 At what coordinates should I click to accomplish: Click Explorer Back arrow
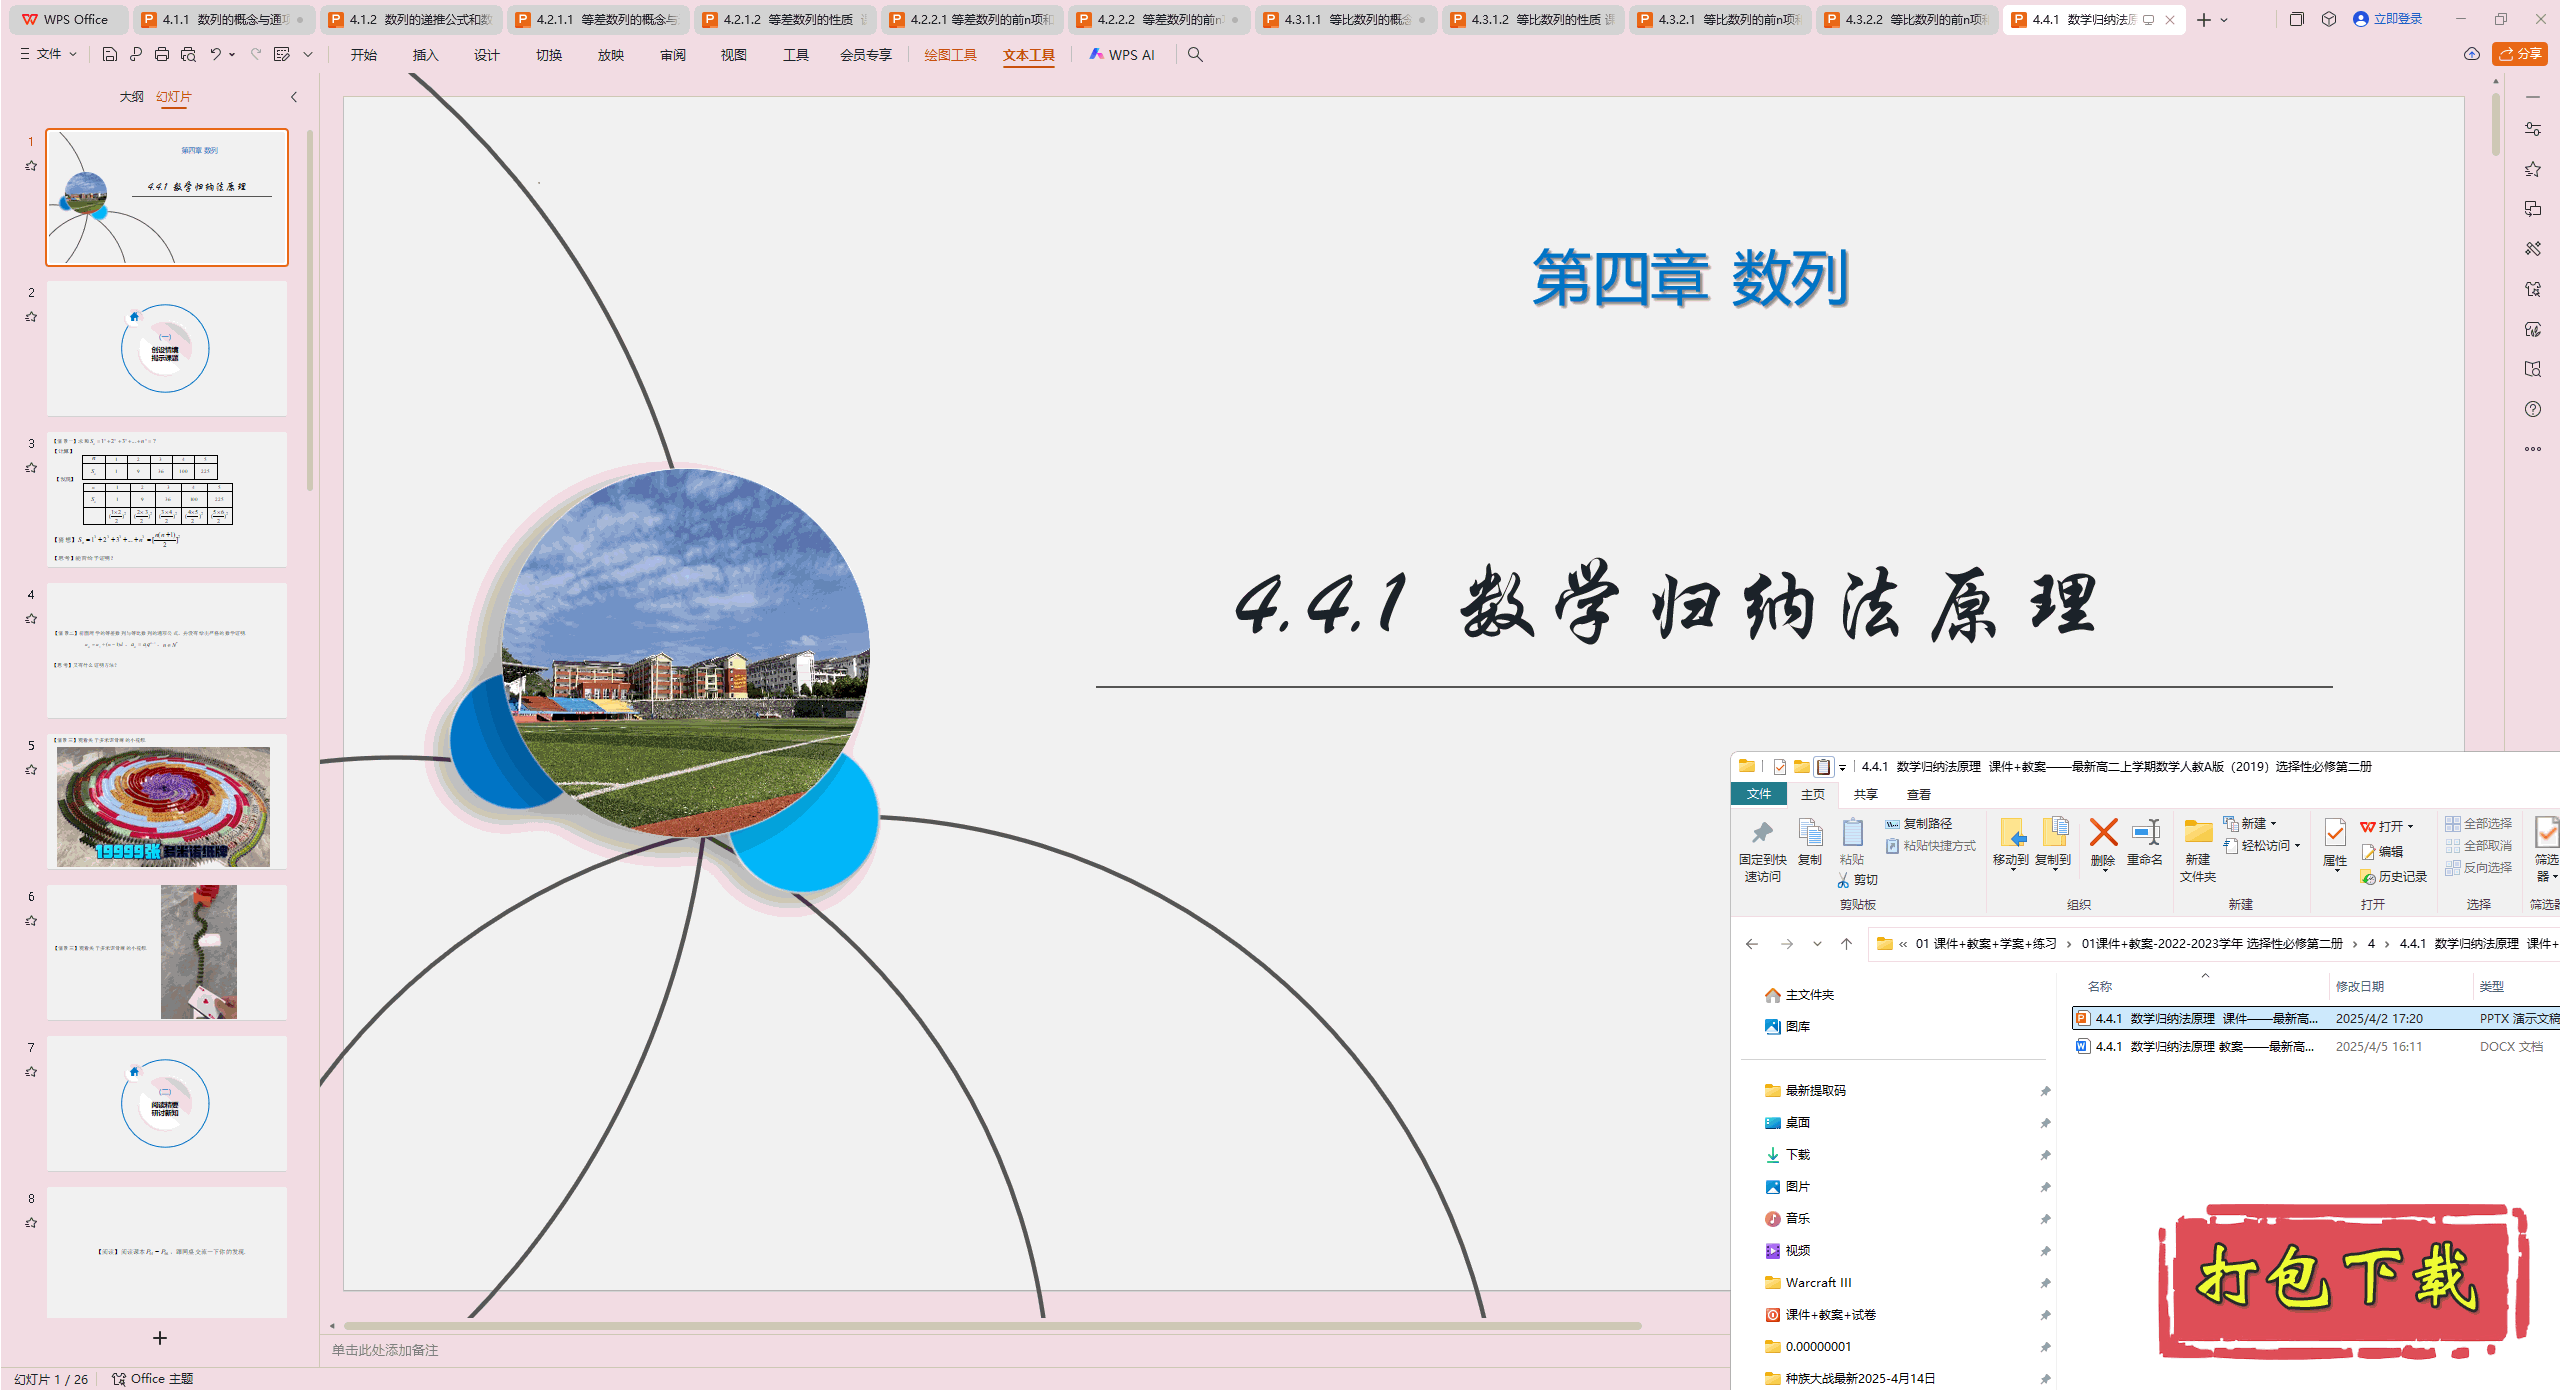1752,944
